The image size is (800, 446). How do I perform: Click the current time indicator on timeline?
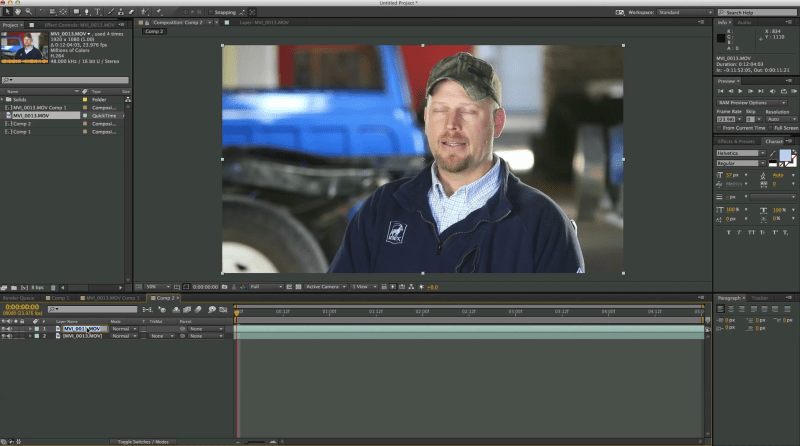237,311
